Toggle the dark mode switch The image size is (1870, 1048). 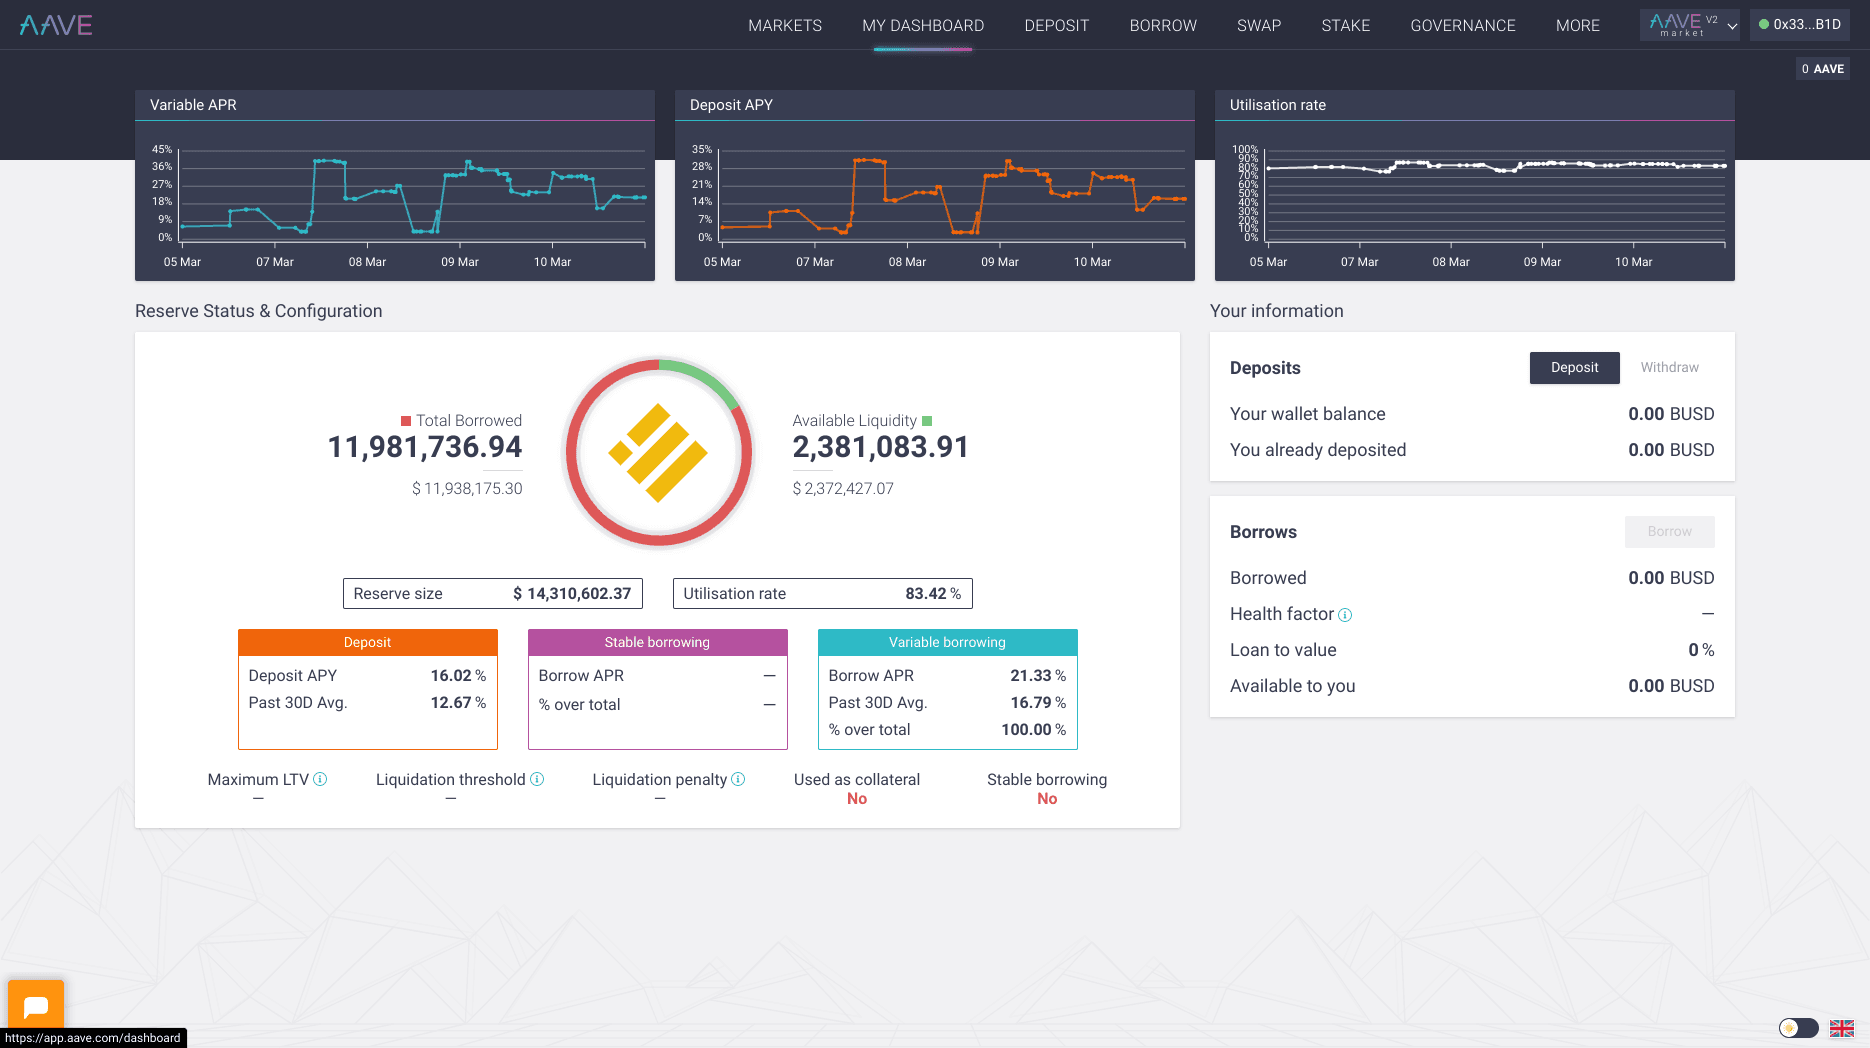(1798, 1028)
